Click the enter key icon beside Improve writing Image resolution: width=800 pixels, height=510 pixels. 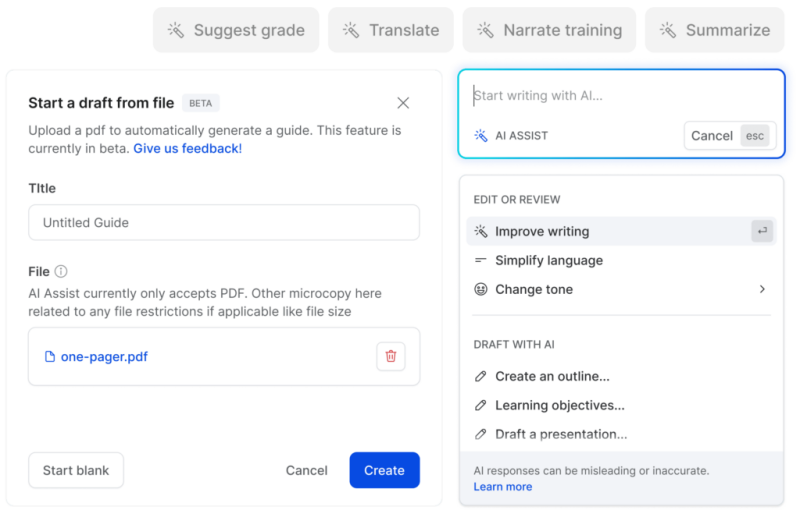pyautogui.click(x=762, y=231)
